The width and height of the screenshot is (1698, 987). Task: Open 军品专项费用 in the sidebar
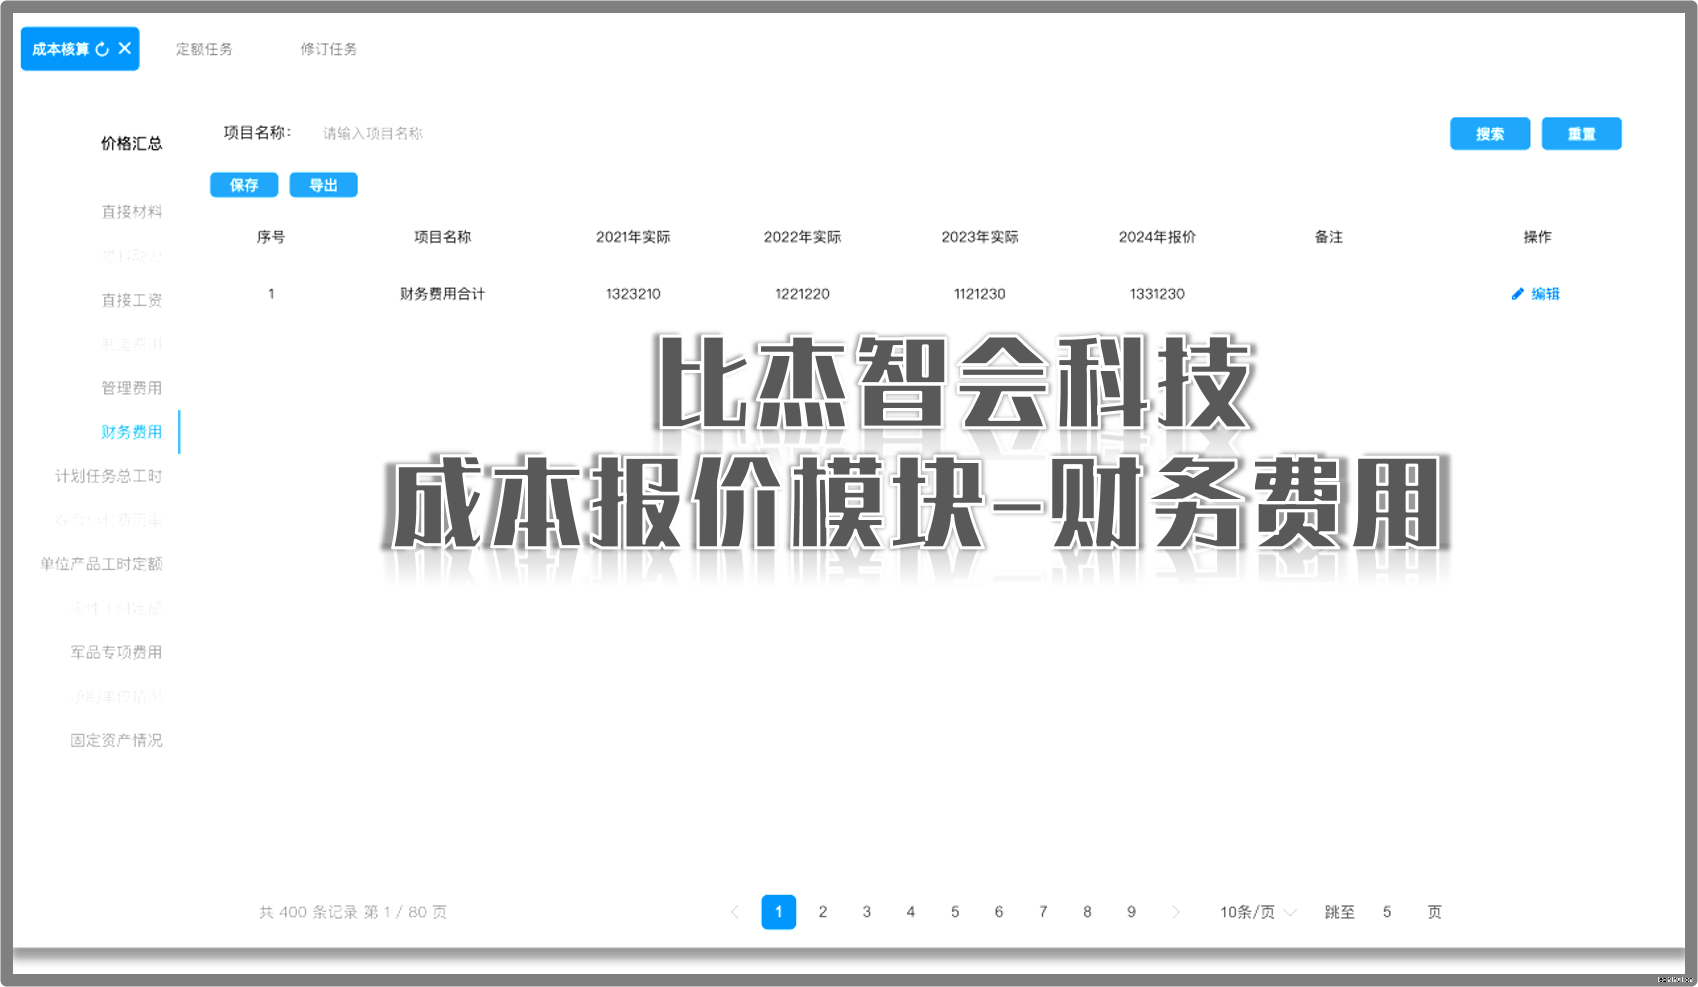pyautogui.click(x=116, y=652)
